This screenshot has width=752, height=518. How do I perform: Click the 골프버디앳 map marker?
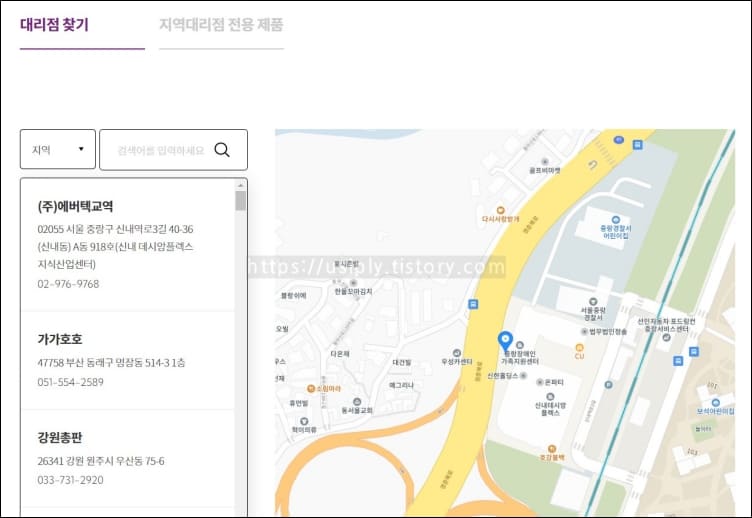[544, 162]
